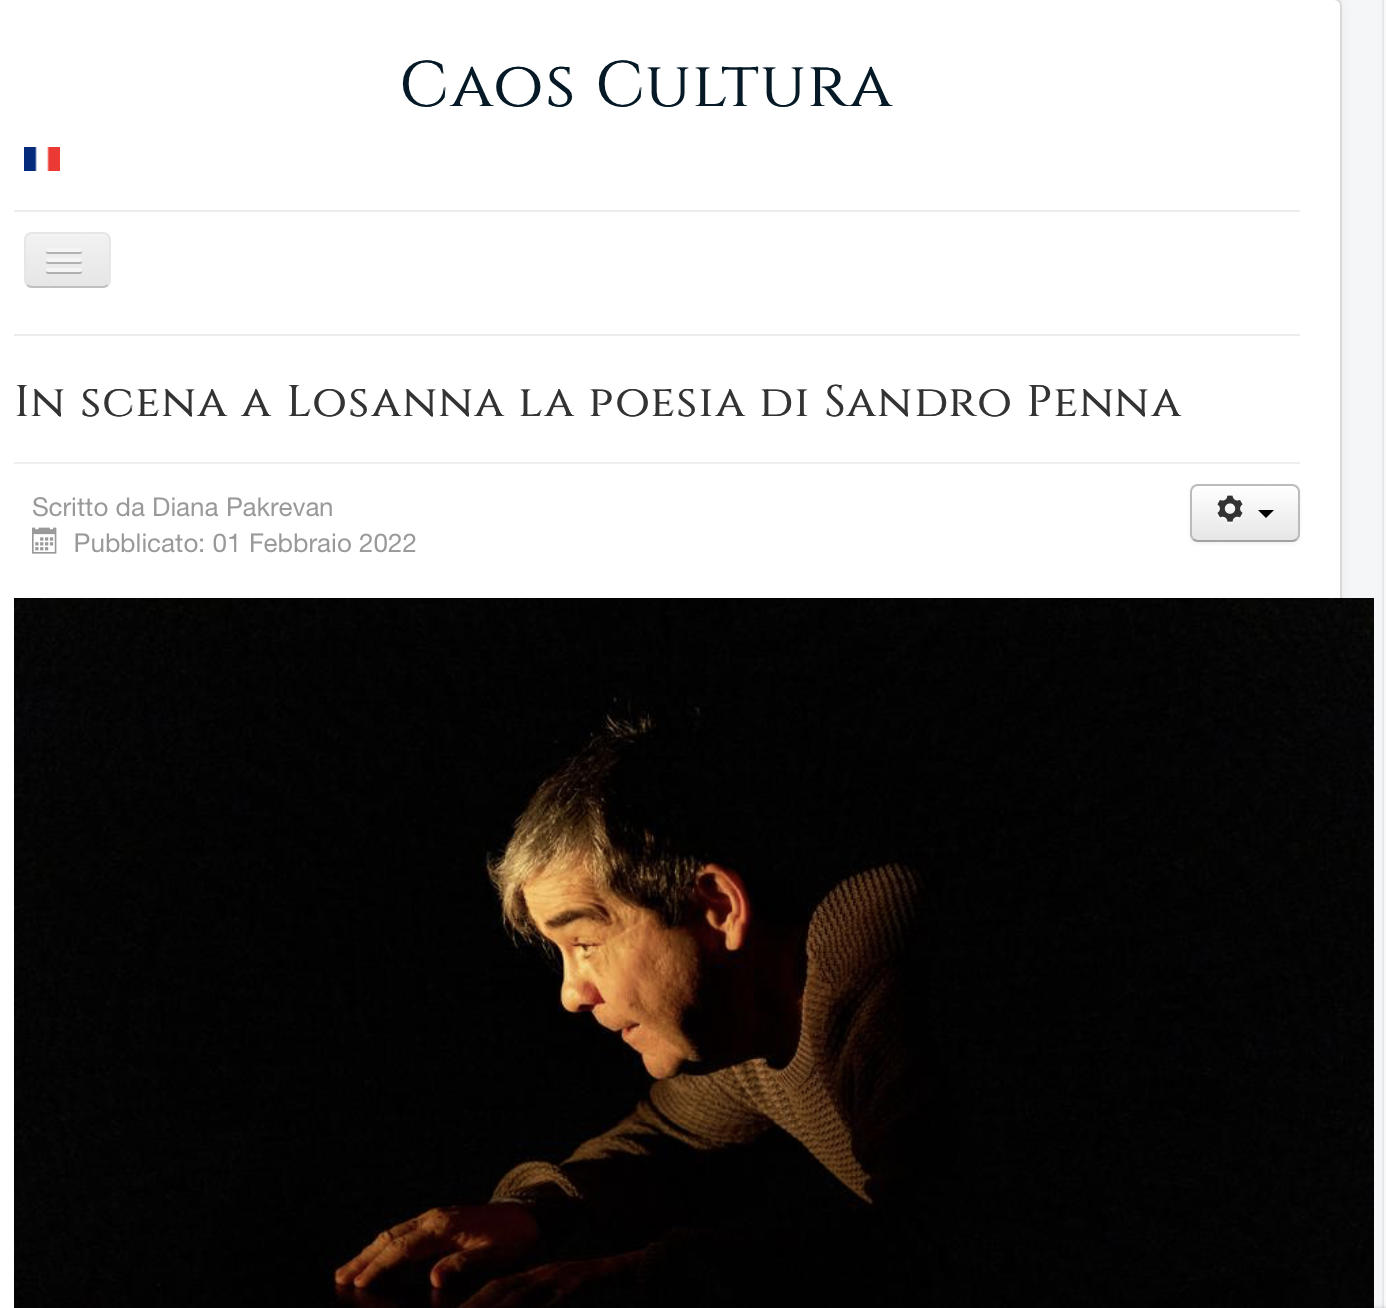Screen dimensions: 1386x1308
Task: Click the word "Losanna" in the headline
Action: 396,402
